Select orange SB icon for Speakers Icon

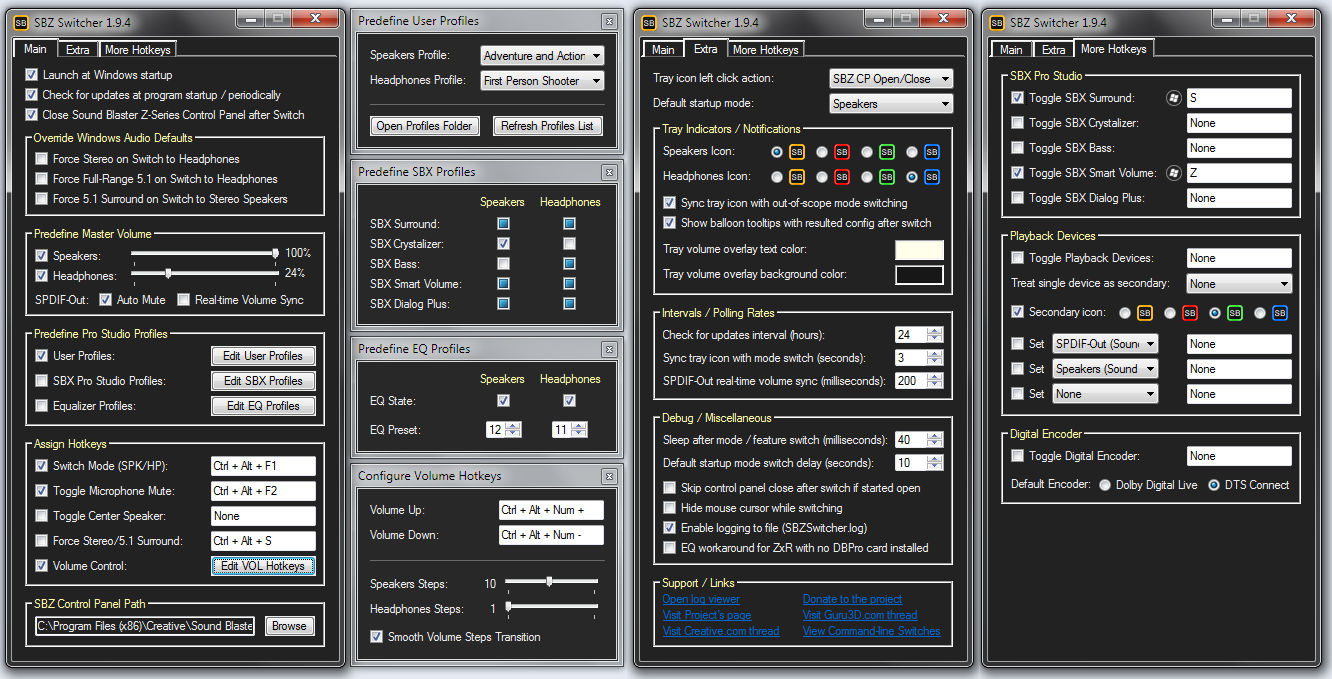click(x=797, y=152)
